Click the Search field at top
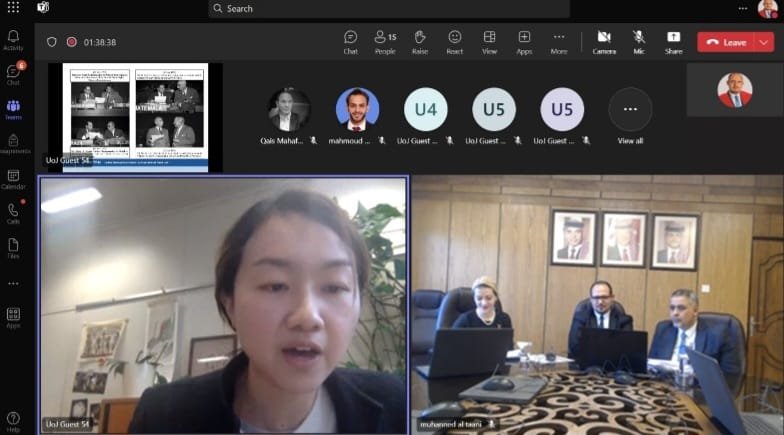This screenshot has width=784, height=435. coord(388,8)
